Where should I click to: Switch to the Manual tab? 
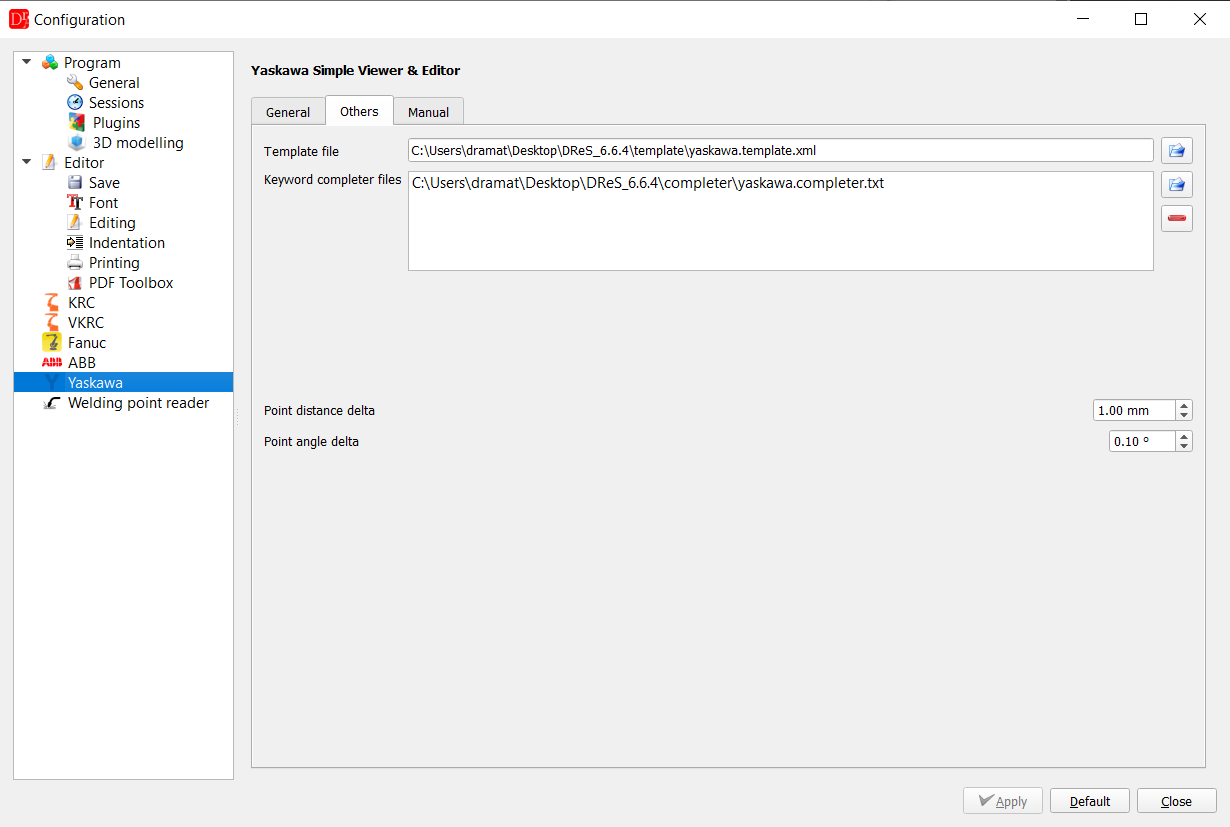point(428,112)
